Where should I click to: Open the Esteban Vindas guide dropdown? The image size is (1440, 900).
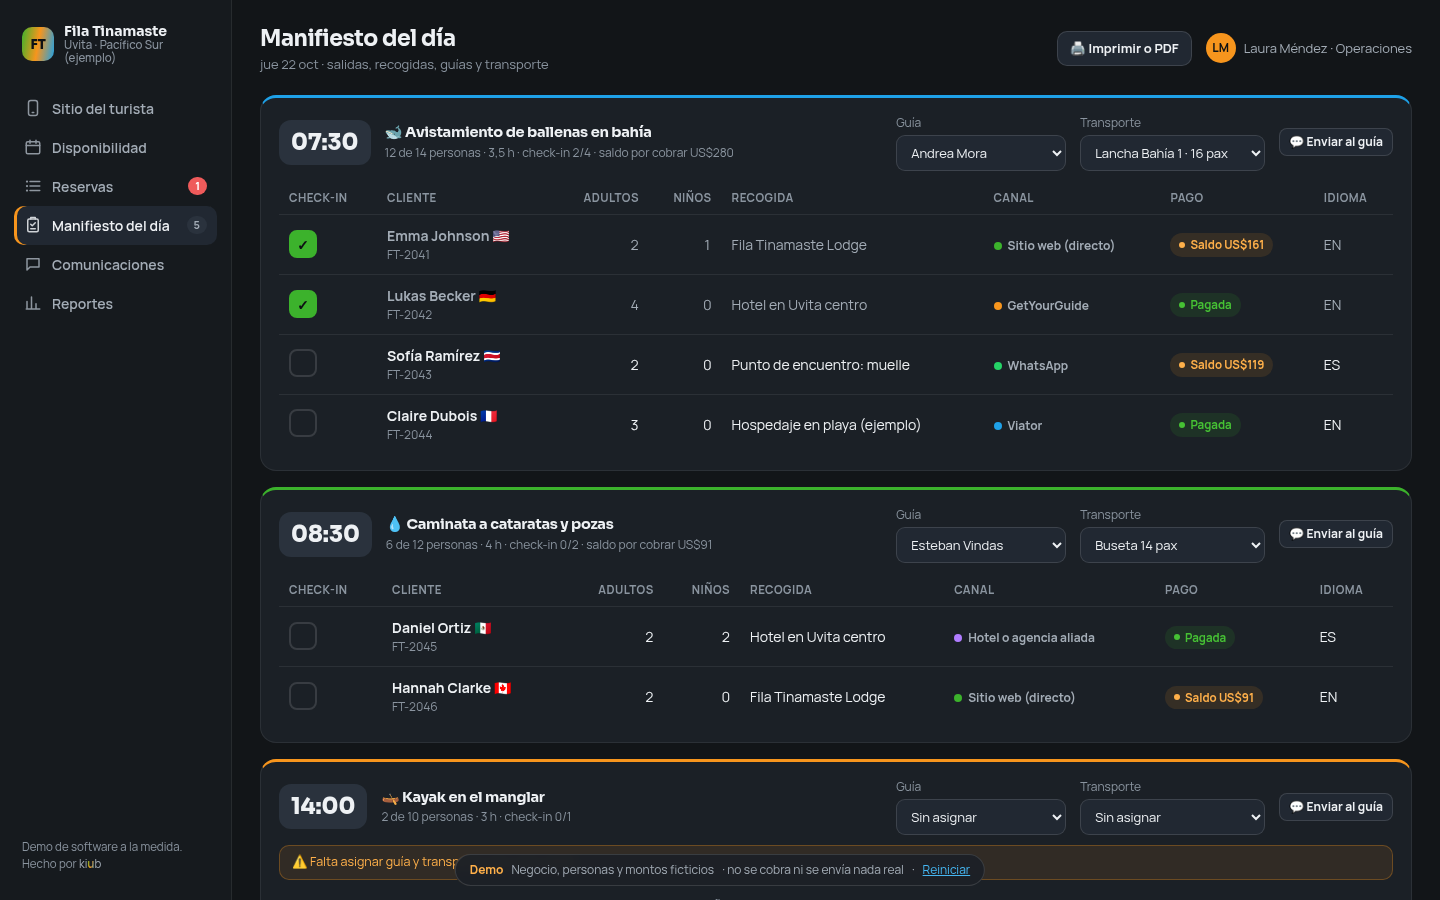click(x=981, y=545)
